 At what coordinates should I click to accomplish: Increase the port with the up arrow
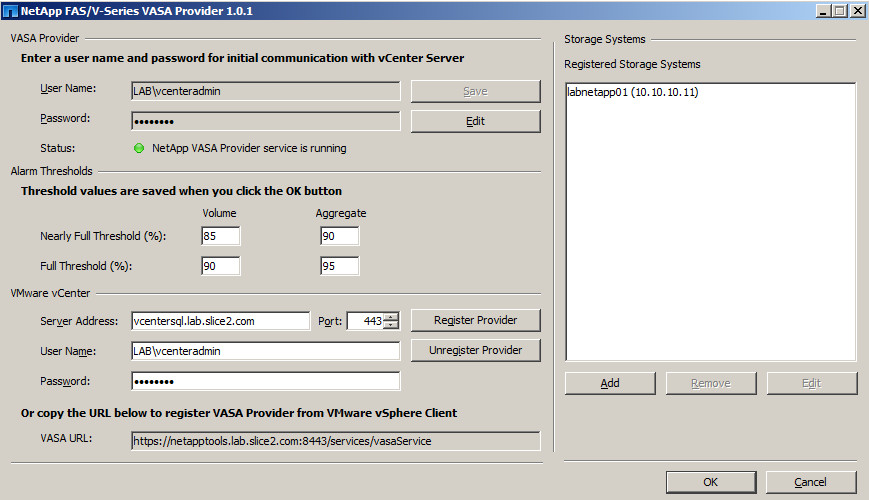(x=391, y=317)
